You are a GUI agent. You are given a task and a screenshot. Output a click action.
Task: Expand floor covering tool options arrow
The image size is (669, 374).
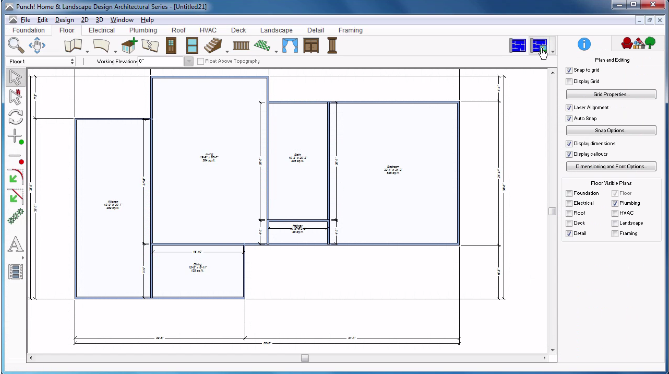276,52
